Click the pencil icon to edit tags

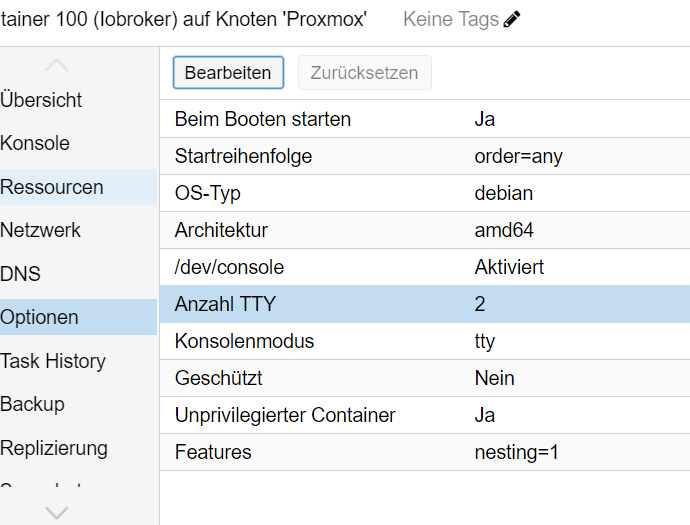(512, 20)
